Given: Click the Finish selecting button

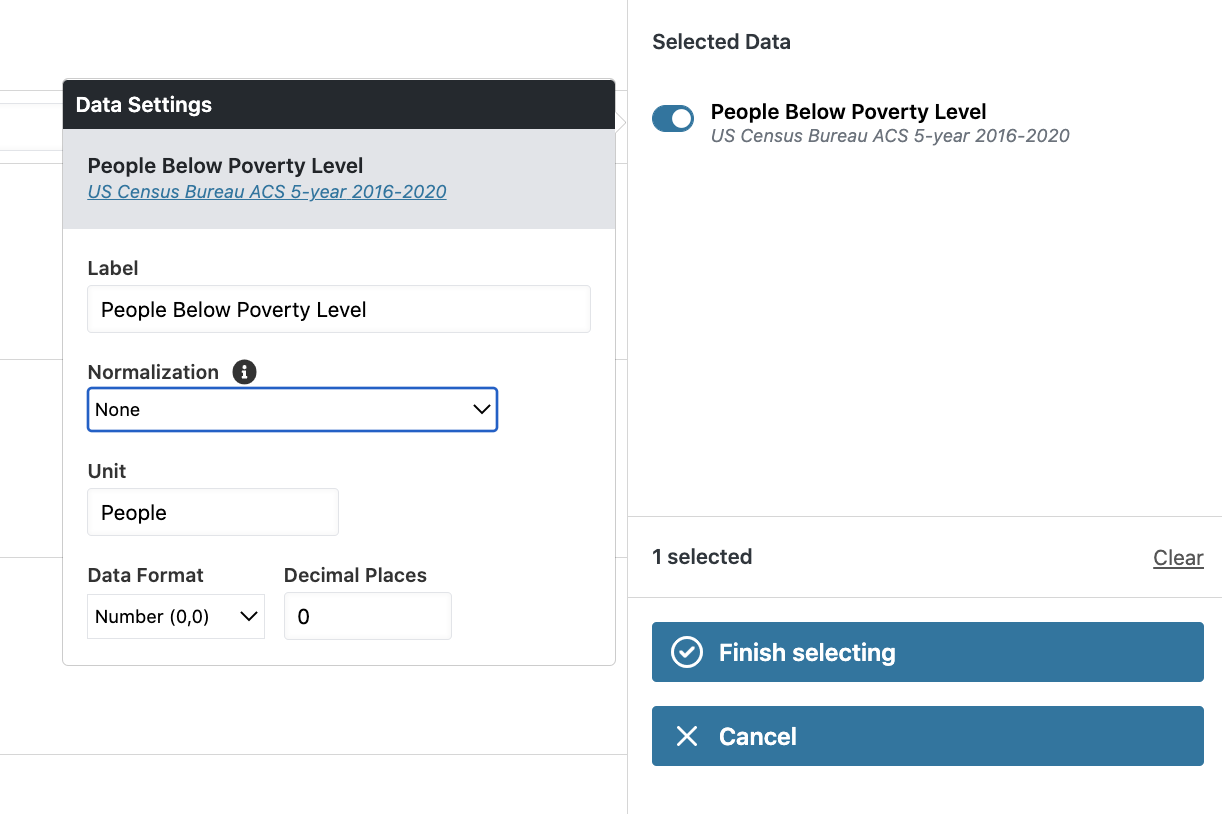Looking at the screenshot, I should tap(927, 653).
